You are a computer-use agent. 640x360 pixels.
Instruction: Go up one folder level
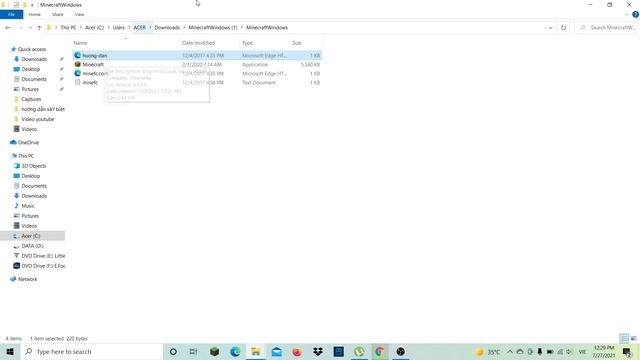coord(39,28)
